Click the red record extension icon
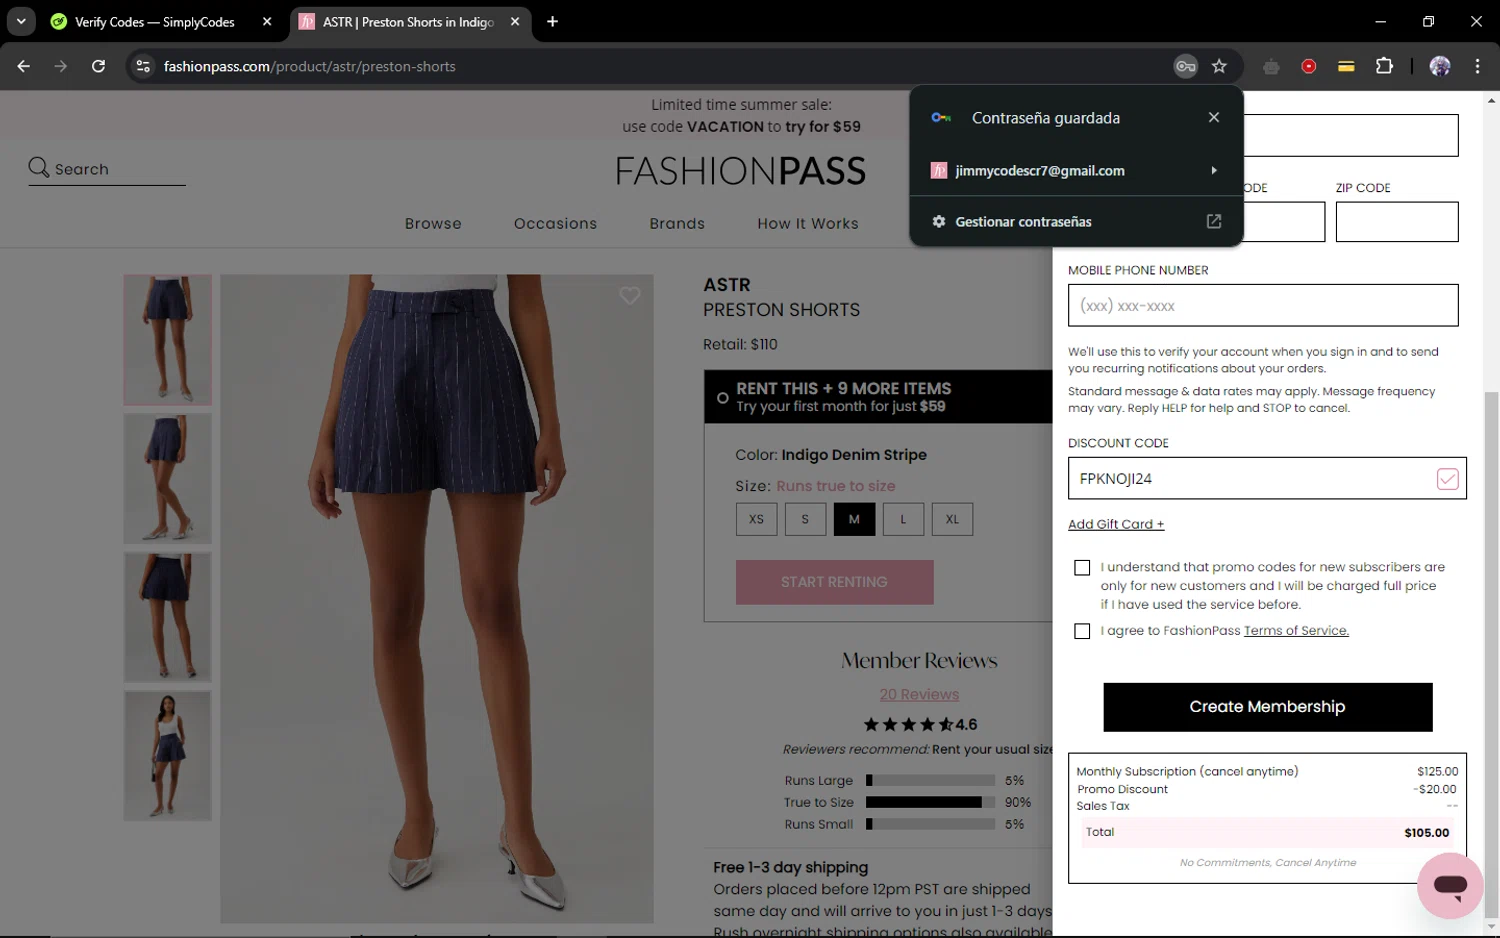 pyautogui.click(x=1308, y=66)
